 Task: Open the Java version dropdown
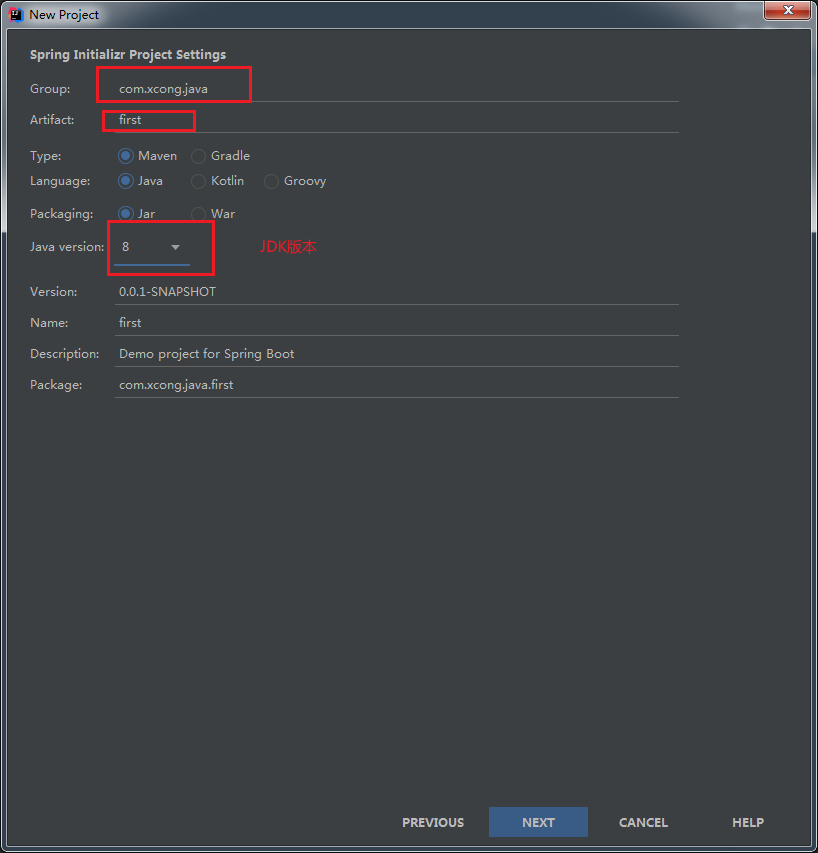[152, 248]
